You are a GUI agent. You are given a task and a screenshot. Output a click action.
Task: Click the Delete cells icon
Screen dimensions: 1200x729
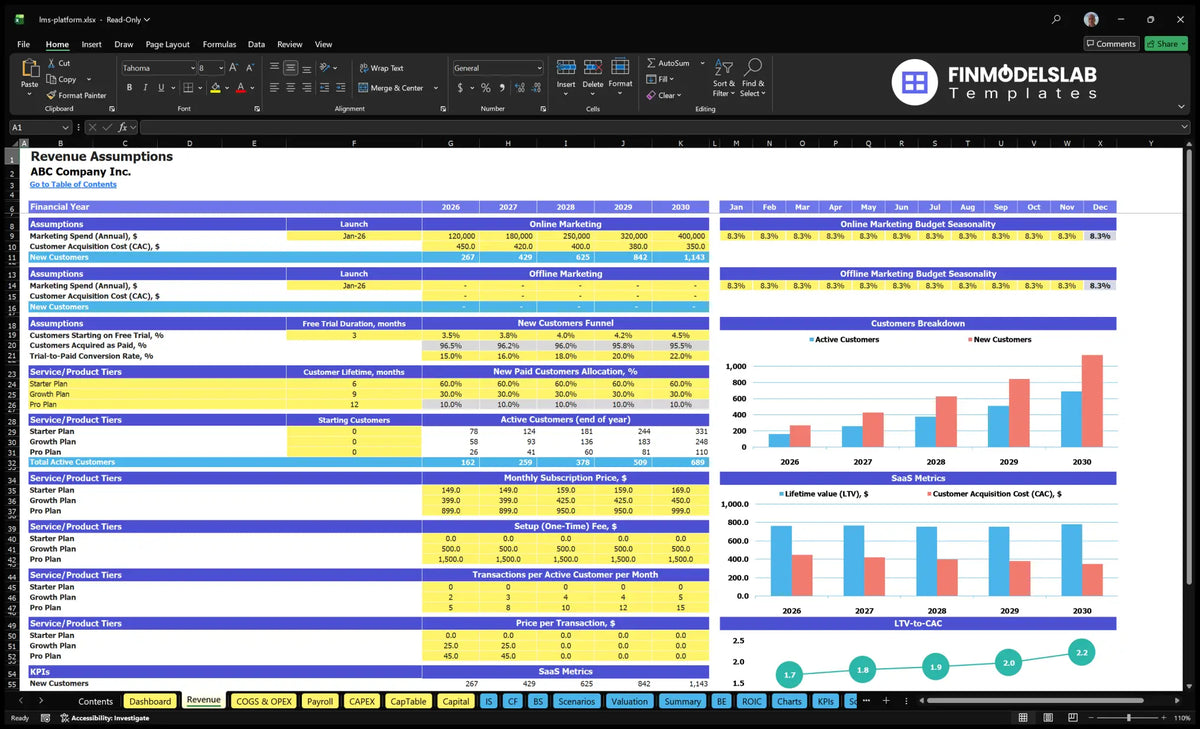pos(593,68)
